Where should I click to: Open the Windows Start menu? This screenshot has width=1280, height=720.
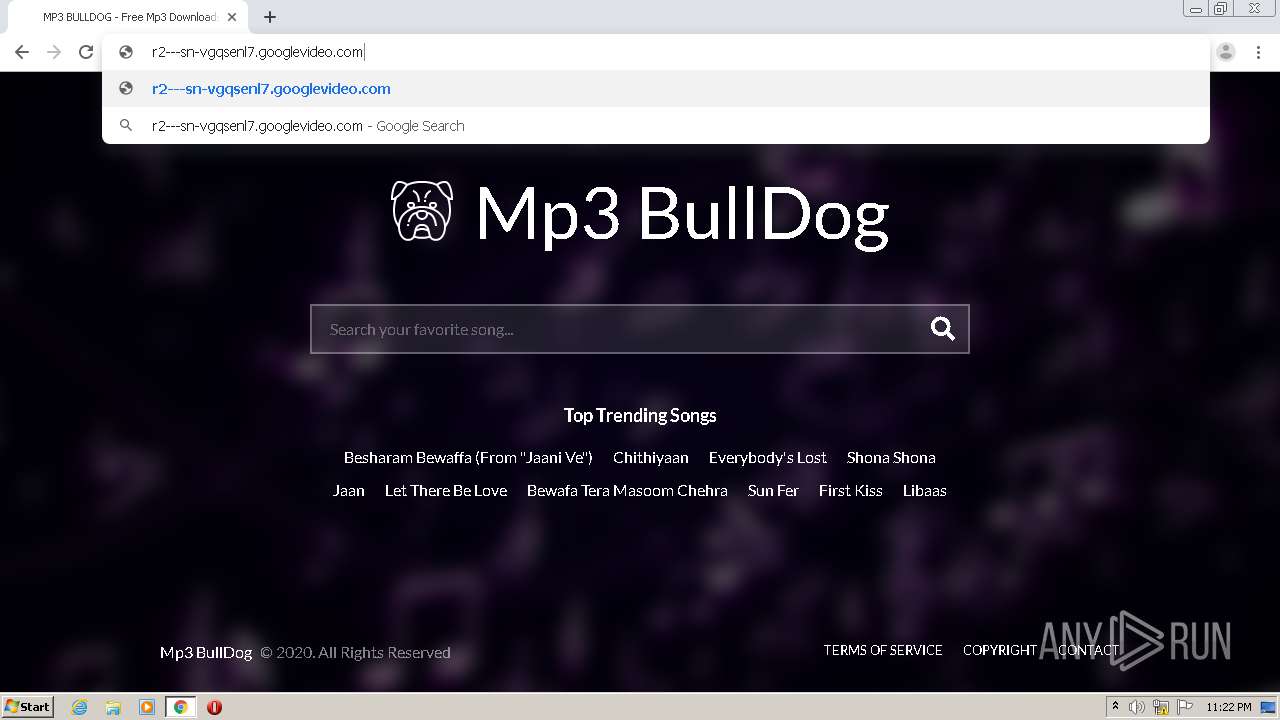tap(27, 706)
